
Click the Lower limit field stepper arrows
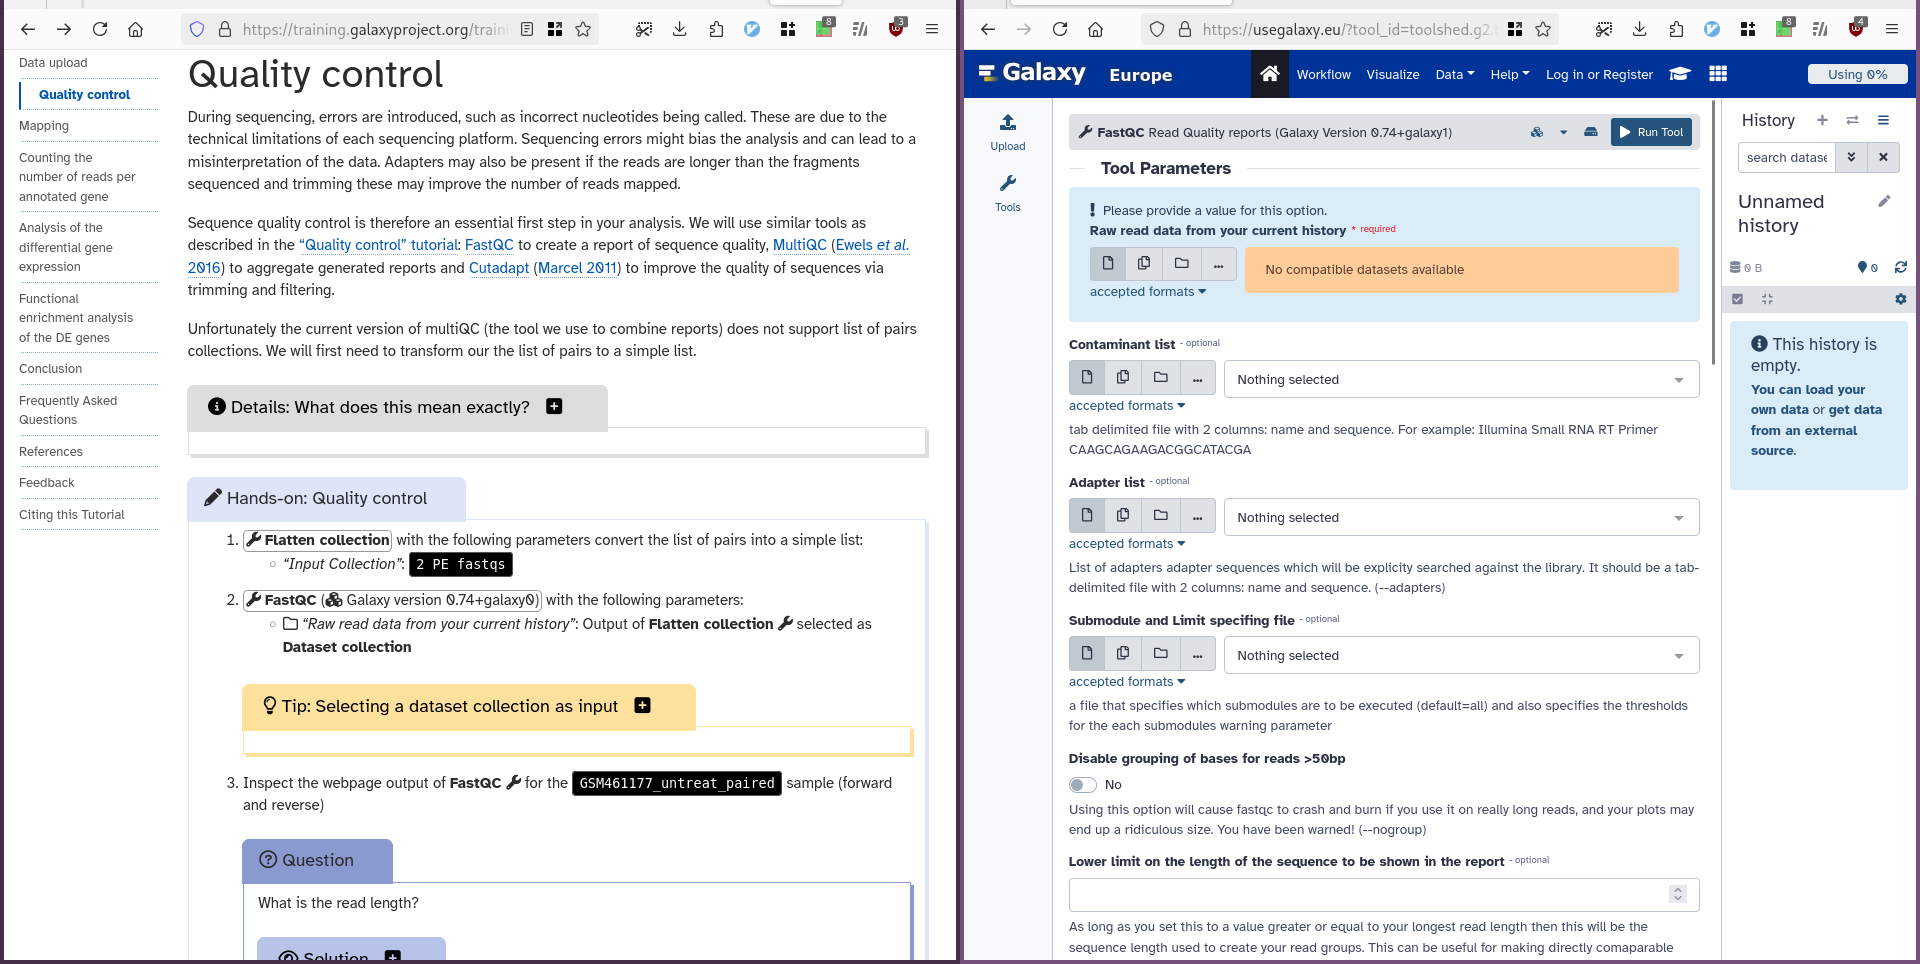tap(1678, 894)
